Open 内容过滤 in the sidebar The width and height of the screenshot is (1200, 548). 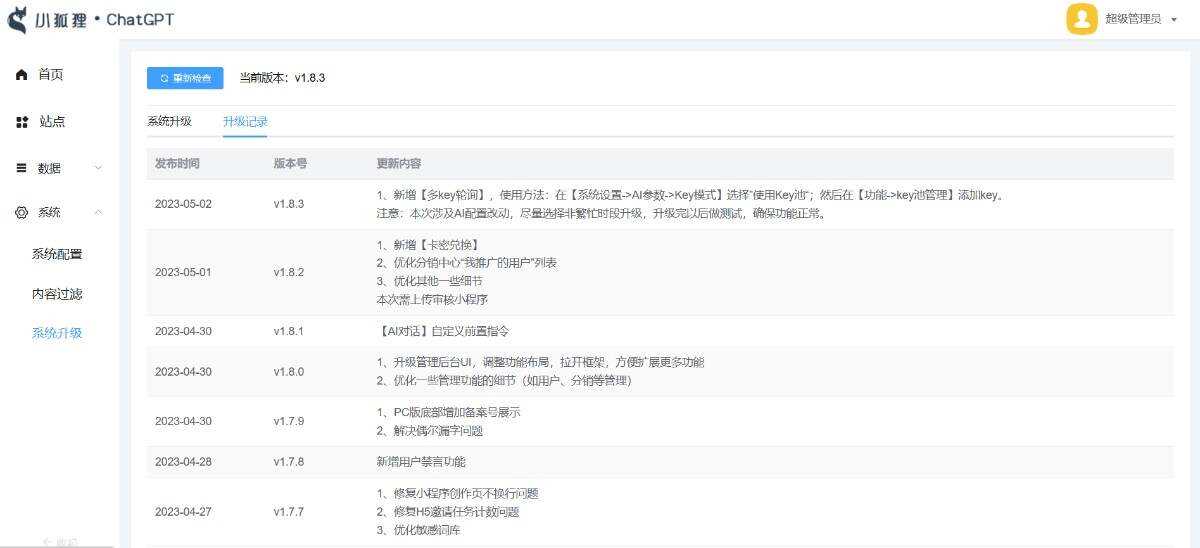click(57, 294)
